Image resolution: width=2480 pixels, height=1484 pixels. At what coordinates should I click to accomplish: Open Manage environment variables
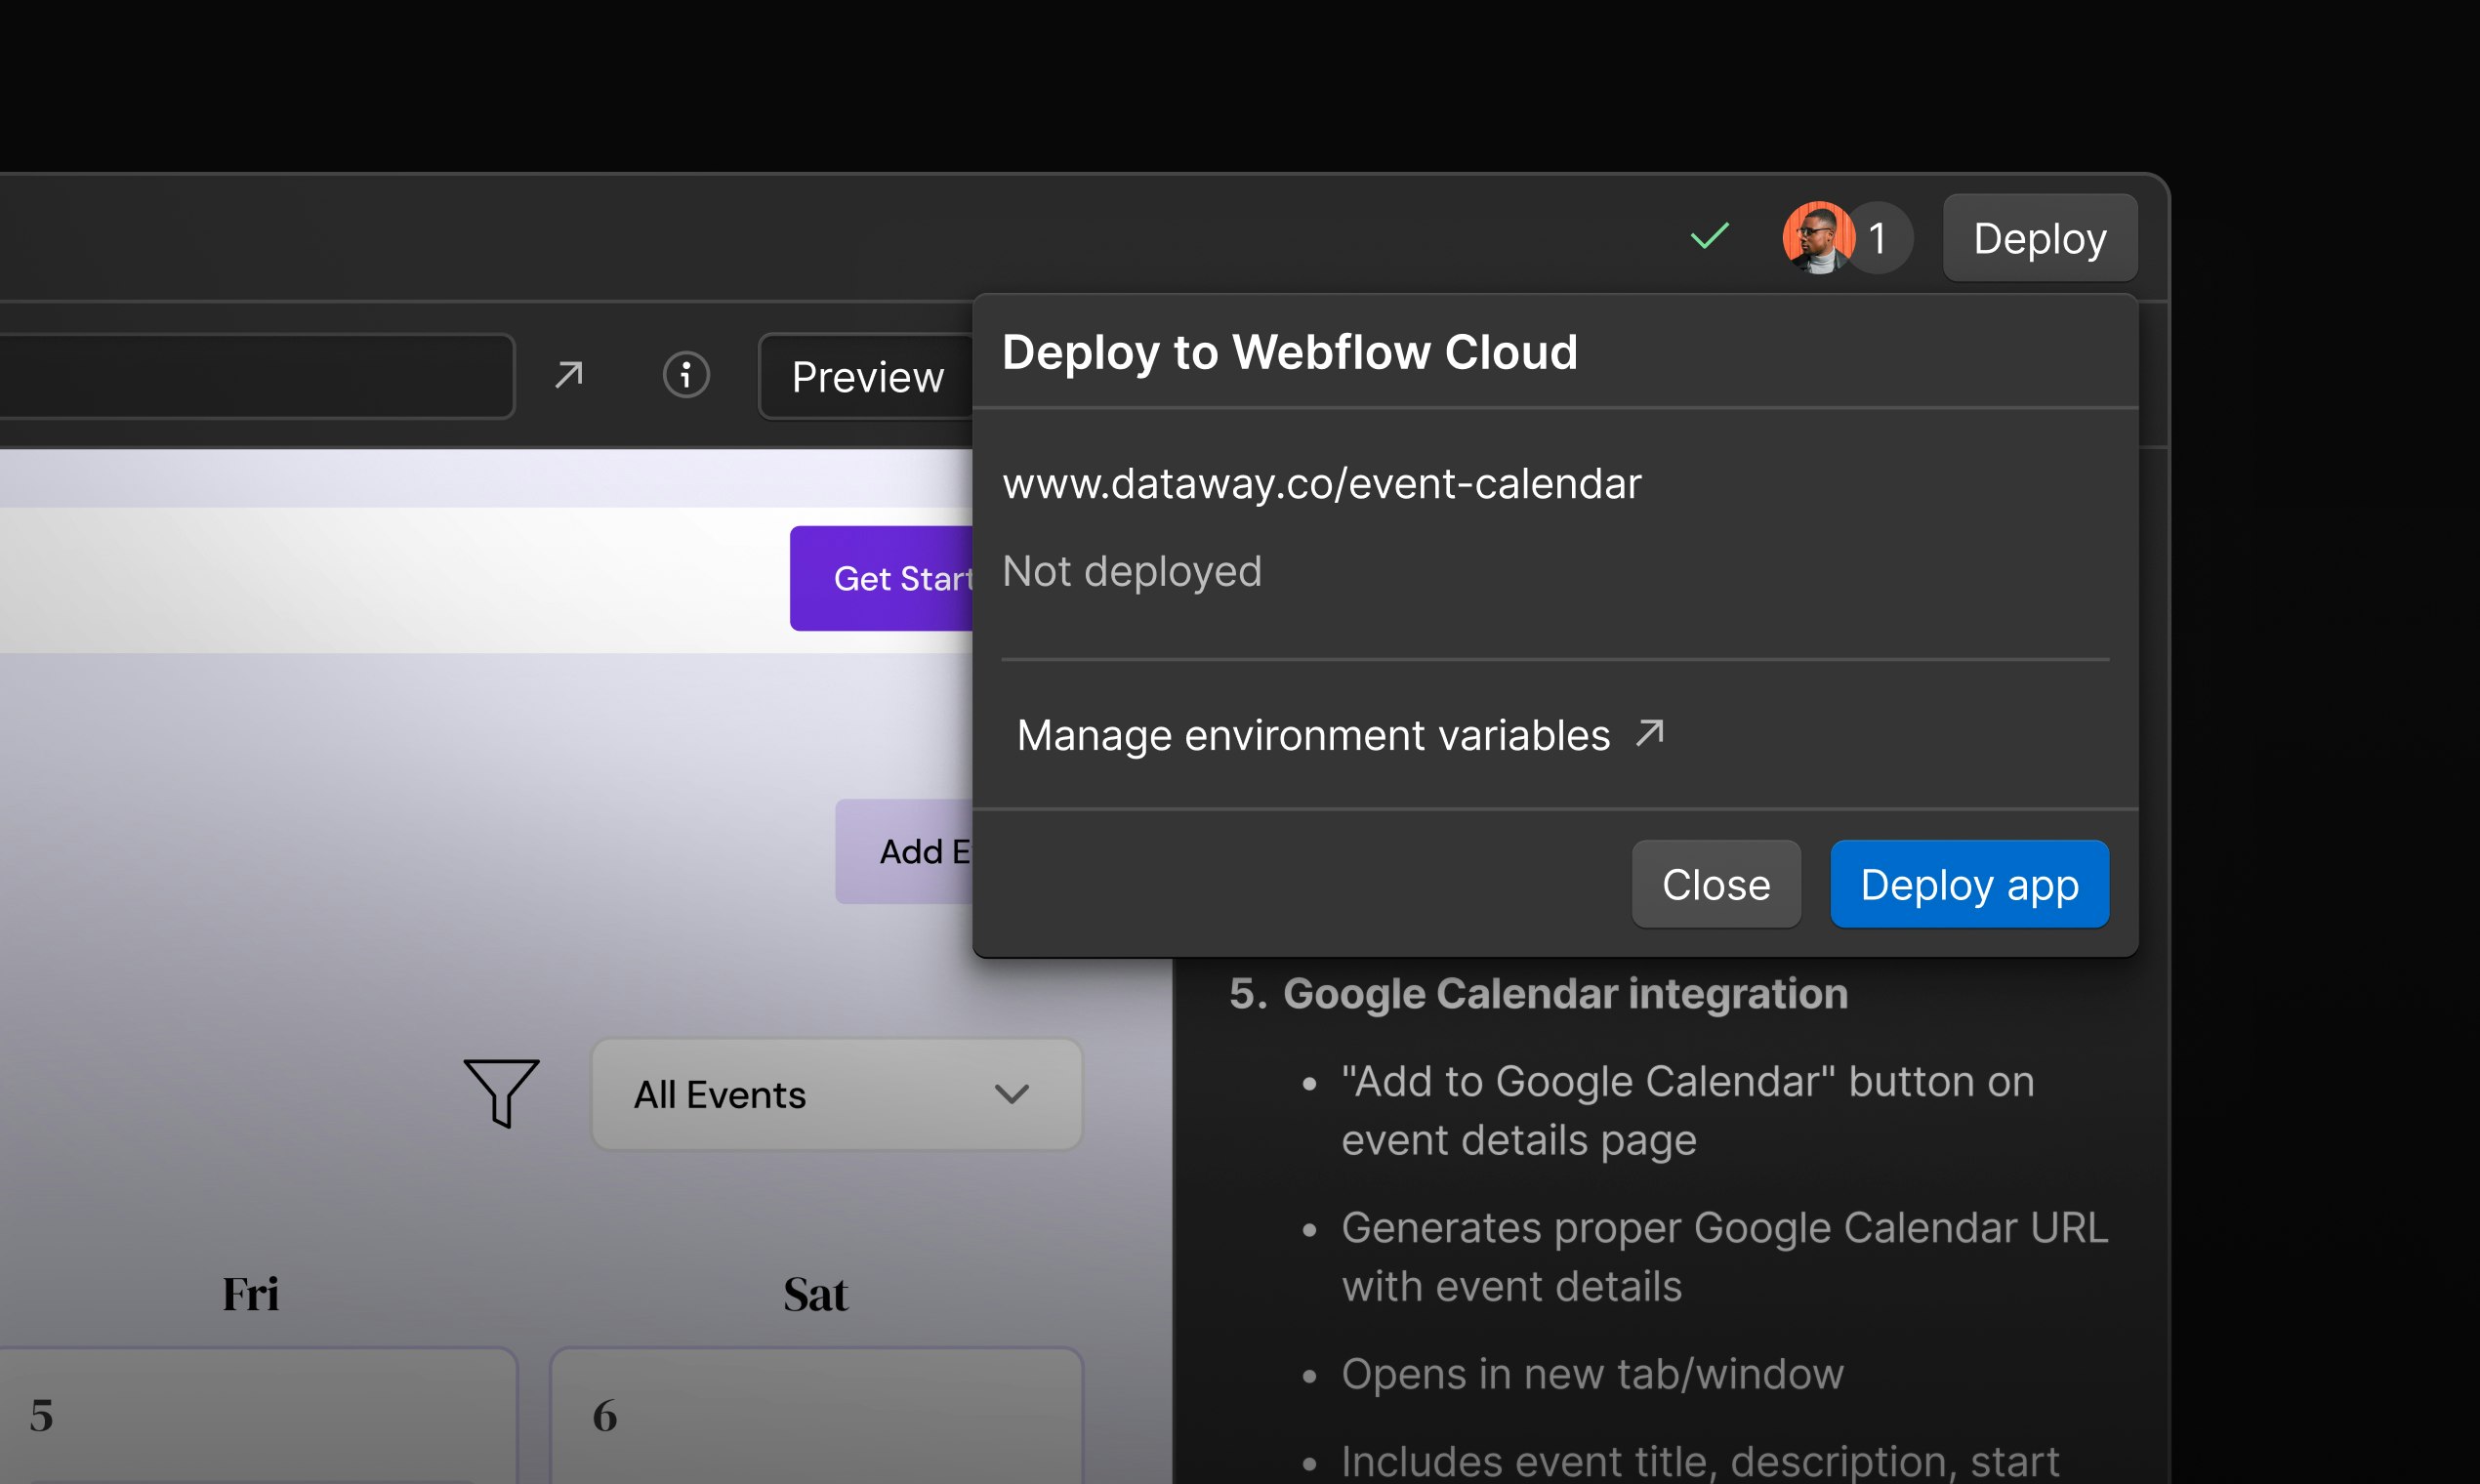1314,734
